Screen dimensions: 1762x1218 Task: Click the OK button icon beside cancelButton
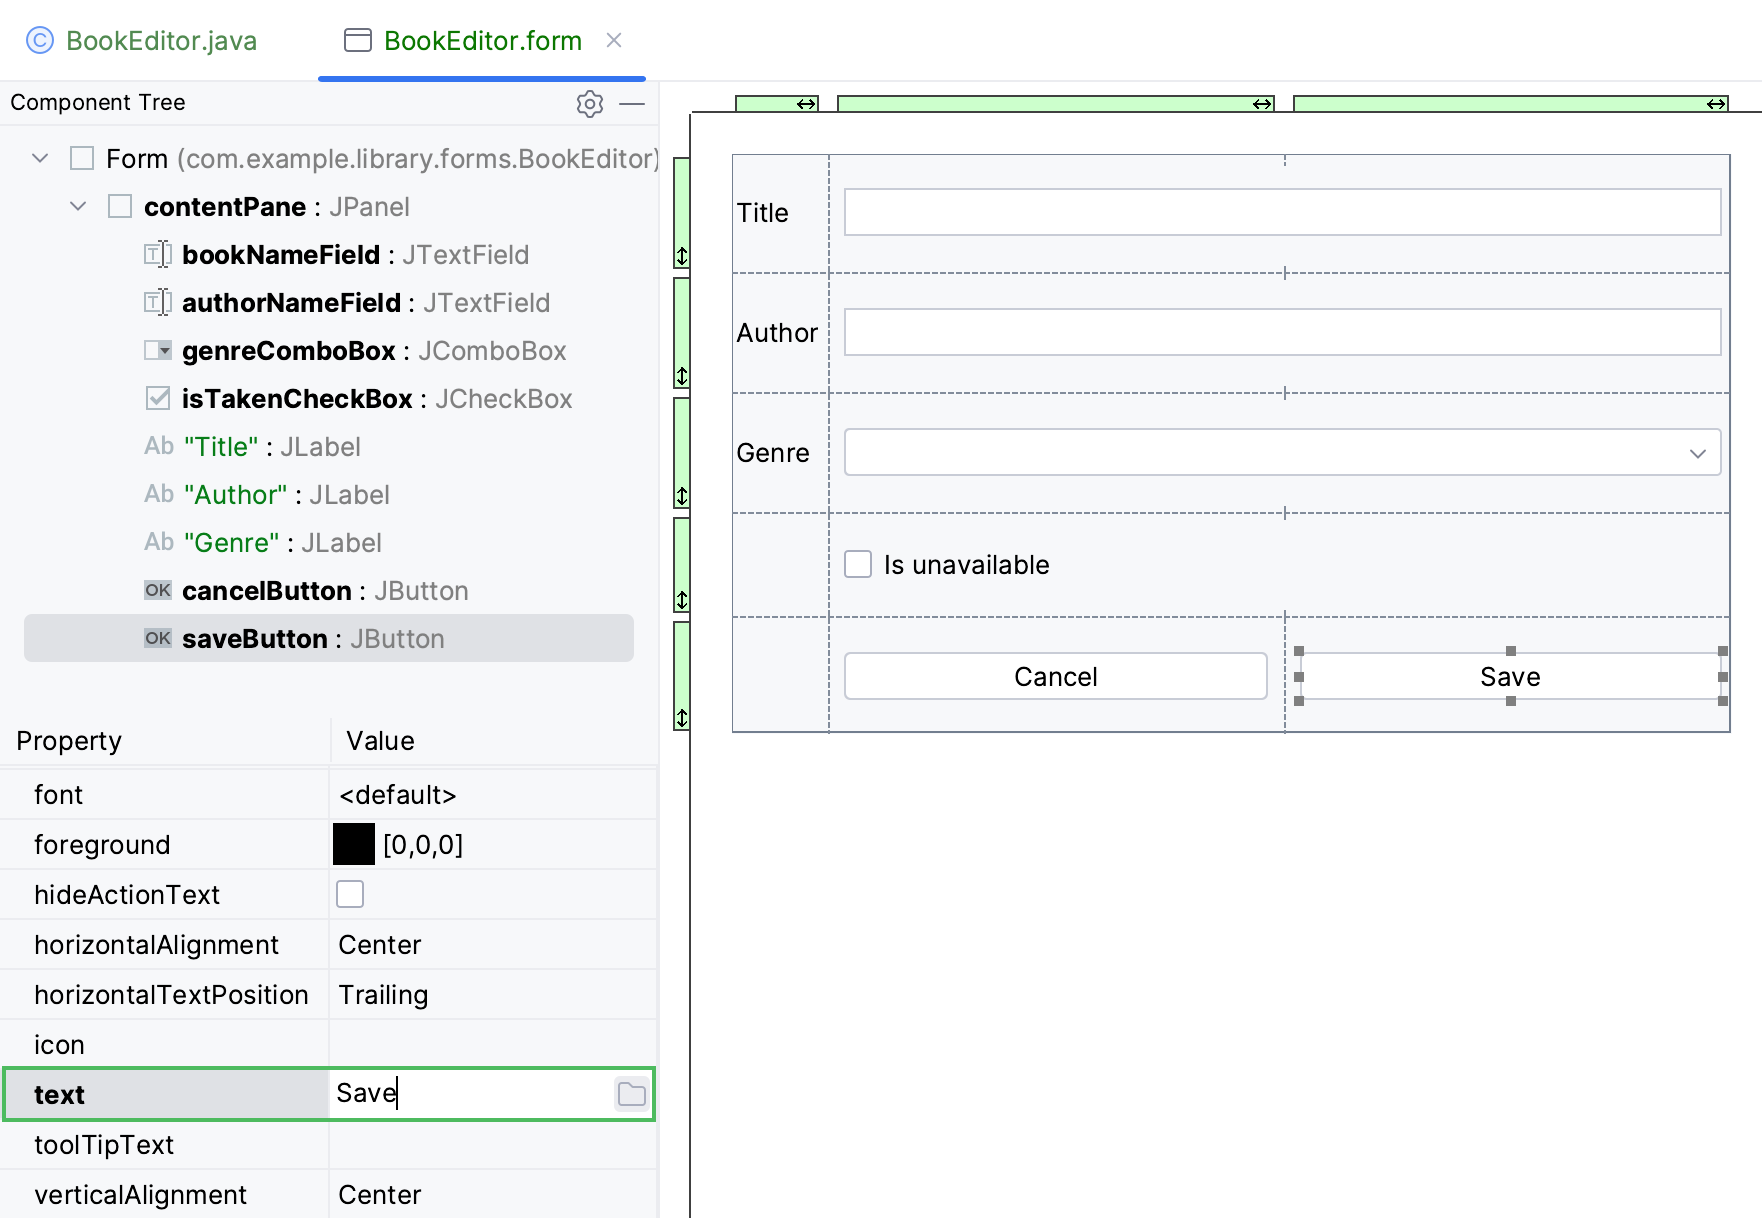(157, 590)
